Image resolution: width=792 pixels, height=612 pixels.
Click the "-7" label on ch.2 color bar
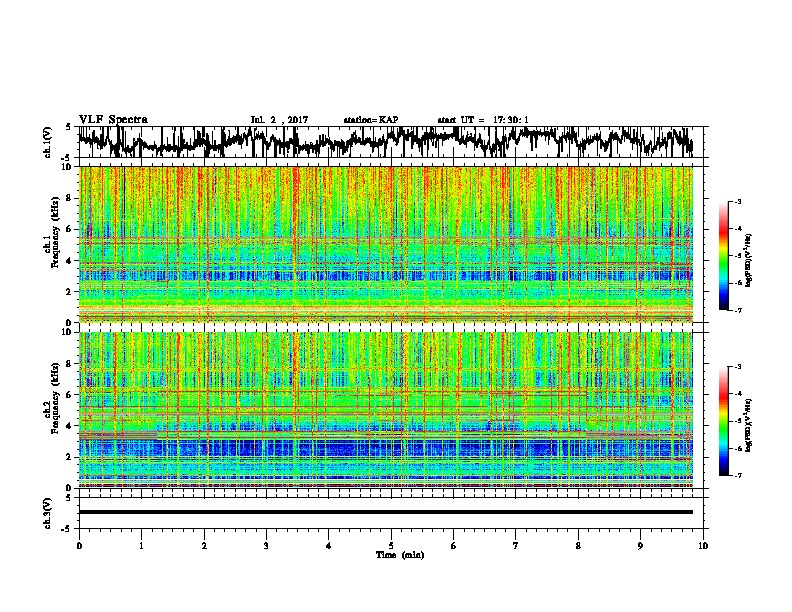tap(738, 475)
